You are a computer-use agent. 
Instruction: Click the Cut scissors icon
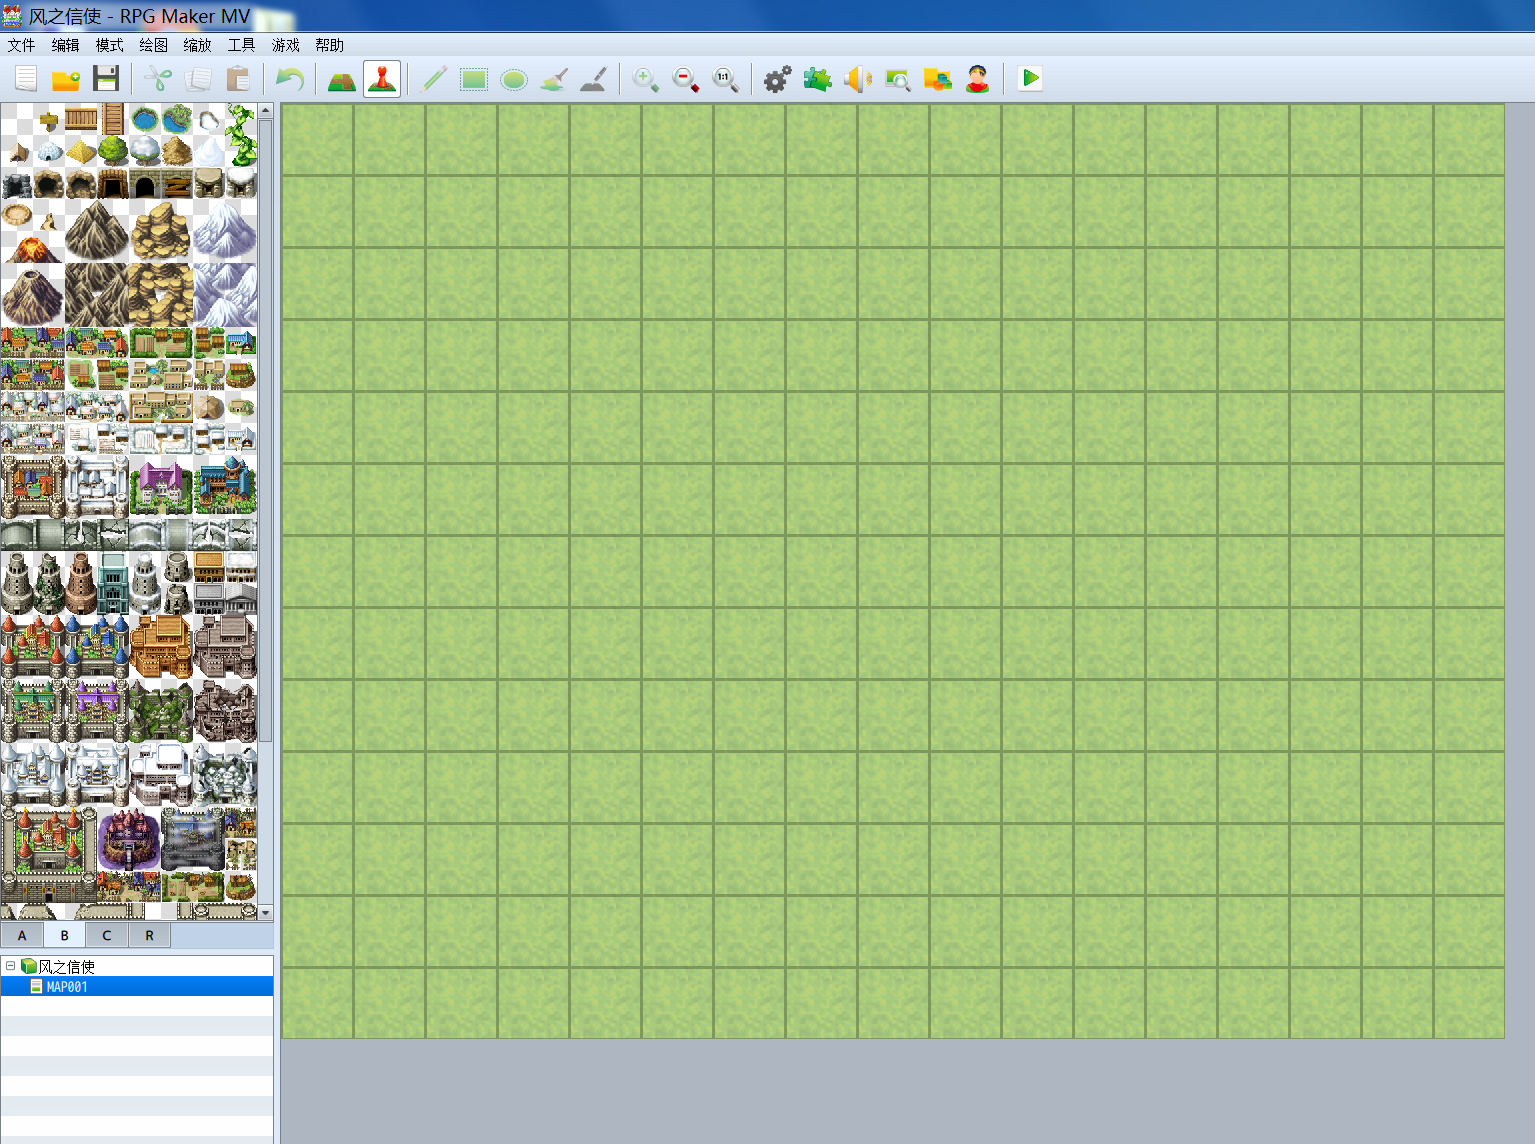[x=158, y=79]
